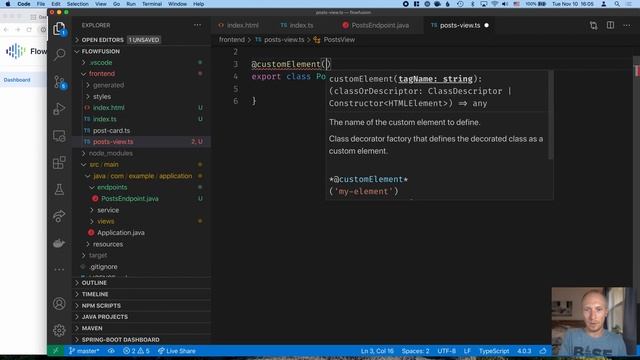The height and width of the screenshot is (360, 640).
Task: Click the status bar icon next to master*
Action: tap(111, 351)
